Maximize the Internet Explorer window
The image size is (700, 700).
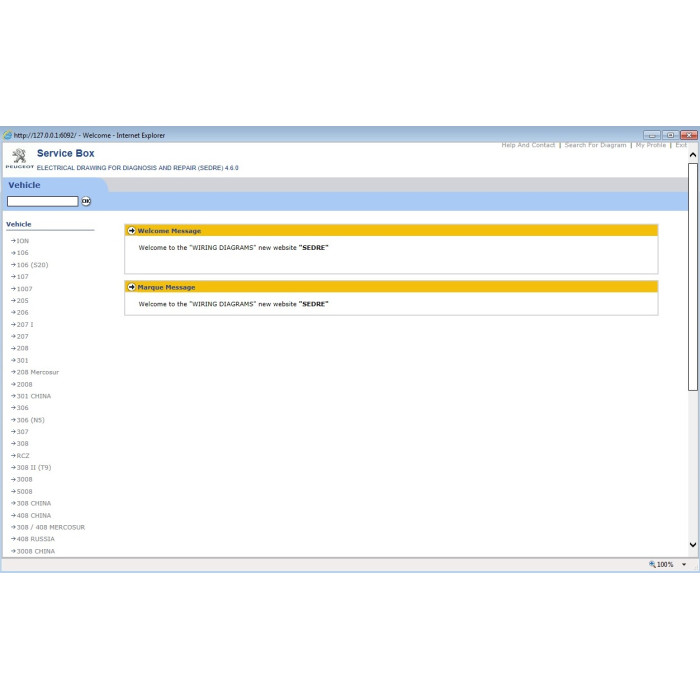coord(671,135)
